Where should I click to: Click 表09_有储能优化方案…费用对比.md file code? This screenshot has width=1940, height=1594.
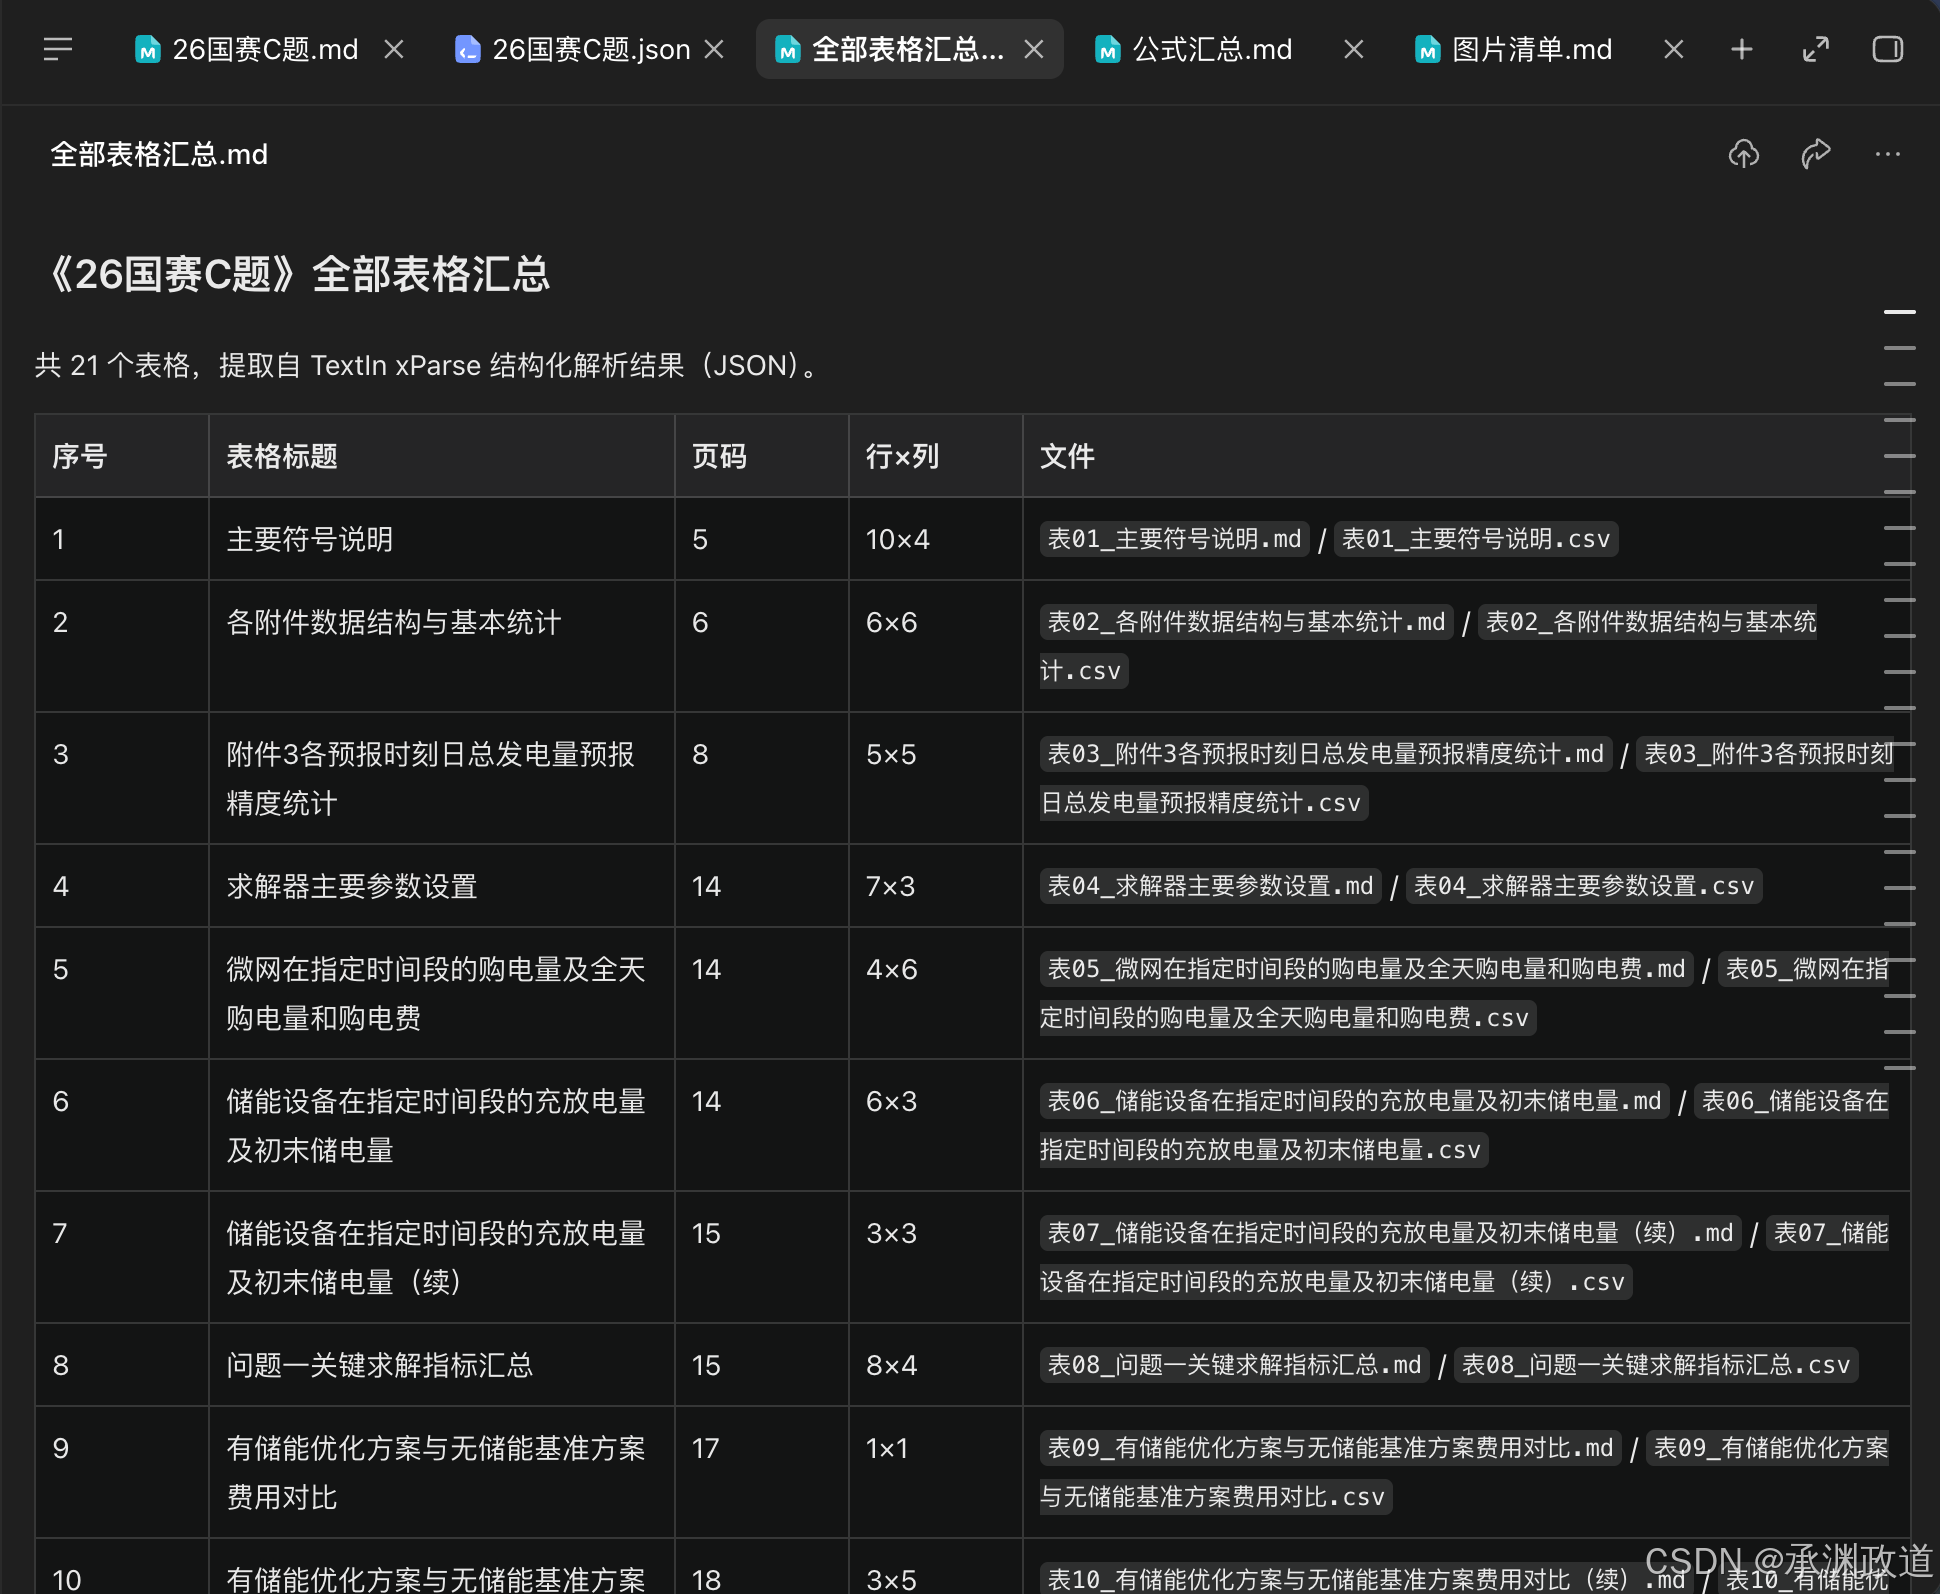pos(1330,1448)
